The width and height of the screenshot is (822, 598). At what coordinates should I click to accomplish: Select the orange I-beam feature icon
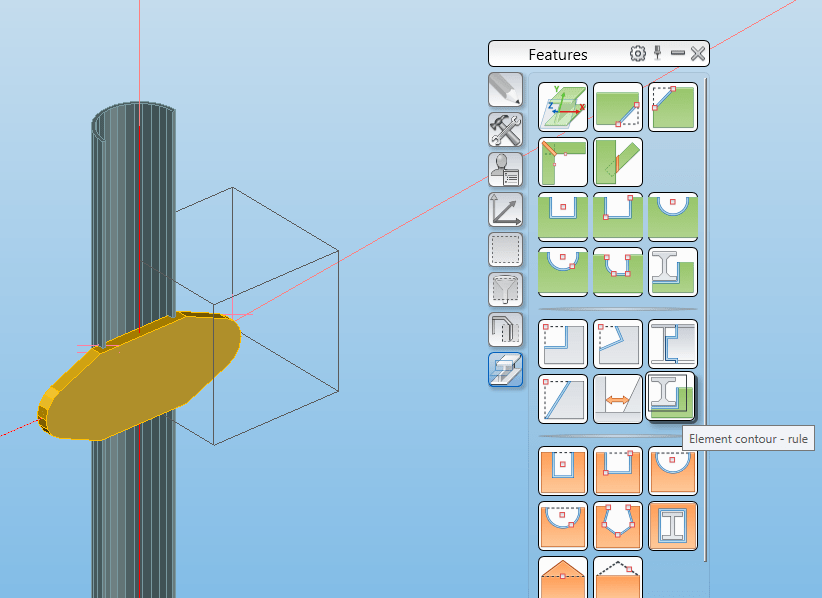tap(671, 526)
